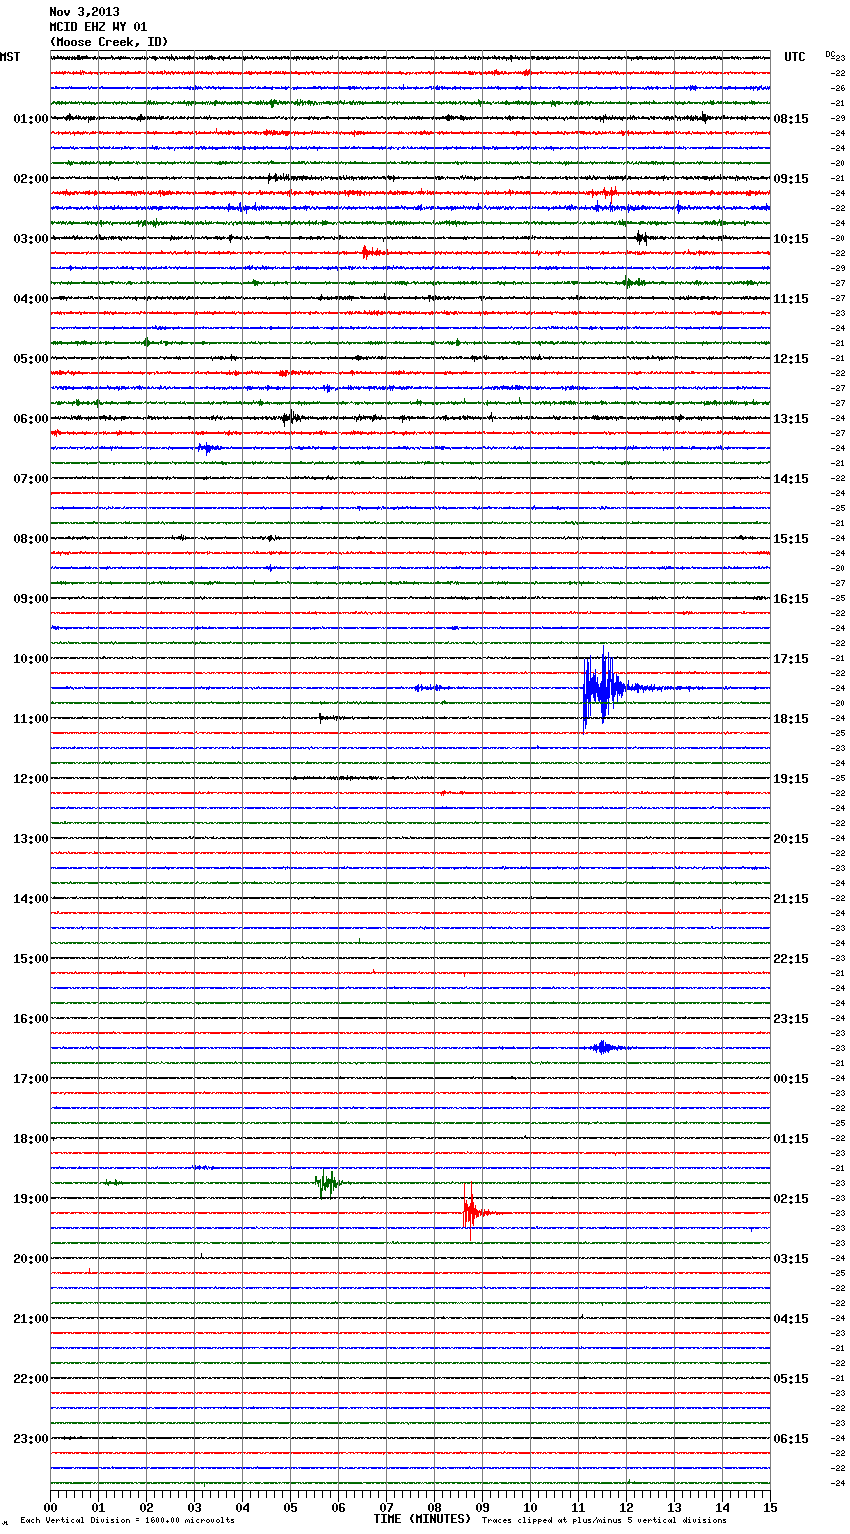Click the 00:15 UTC time label
Image resolution: width=850 pixels, height=1534 pixels.
coord(791,1079)
